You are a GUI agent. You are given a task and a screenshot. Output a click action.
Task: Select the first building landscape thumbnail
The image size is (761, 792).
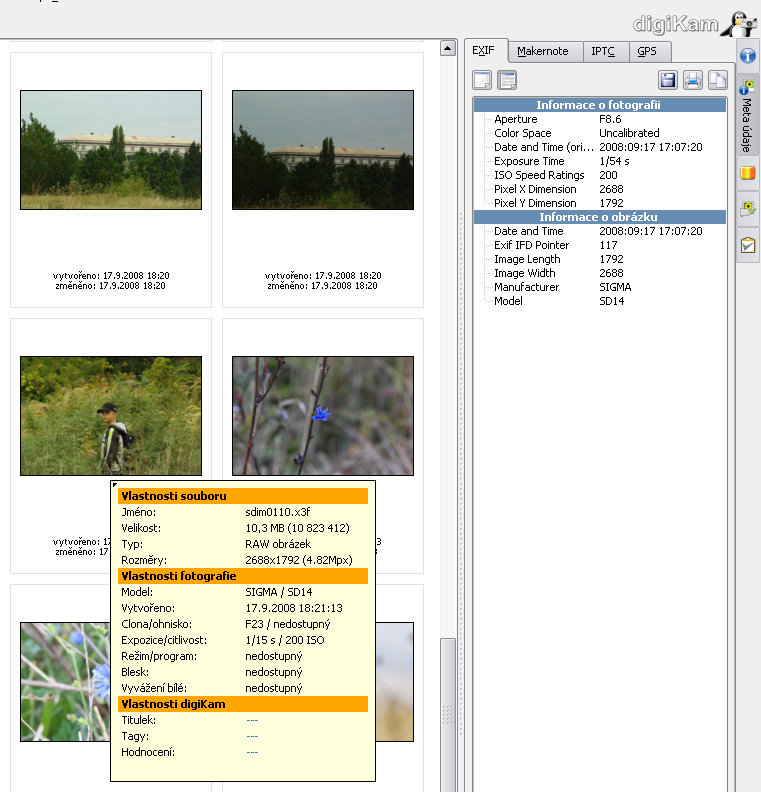tap(111, 150)
